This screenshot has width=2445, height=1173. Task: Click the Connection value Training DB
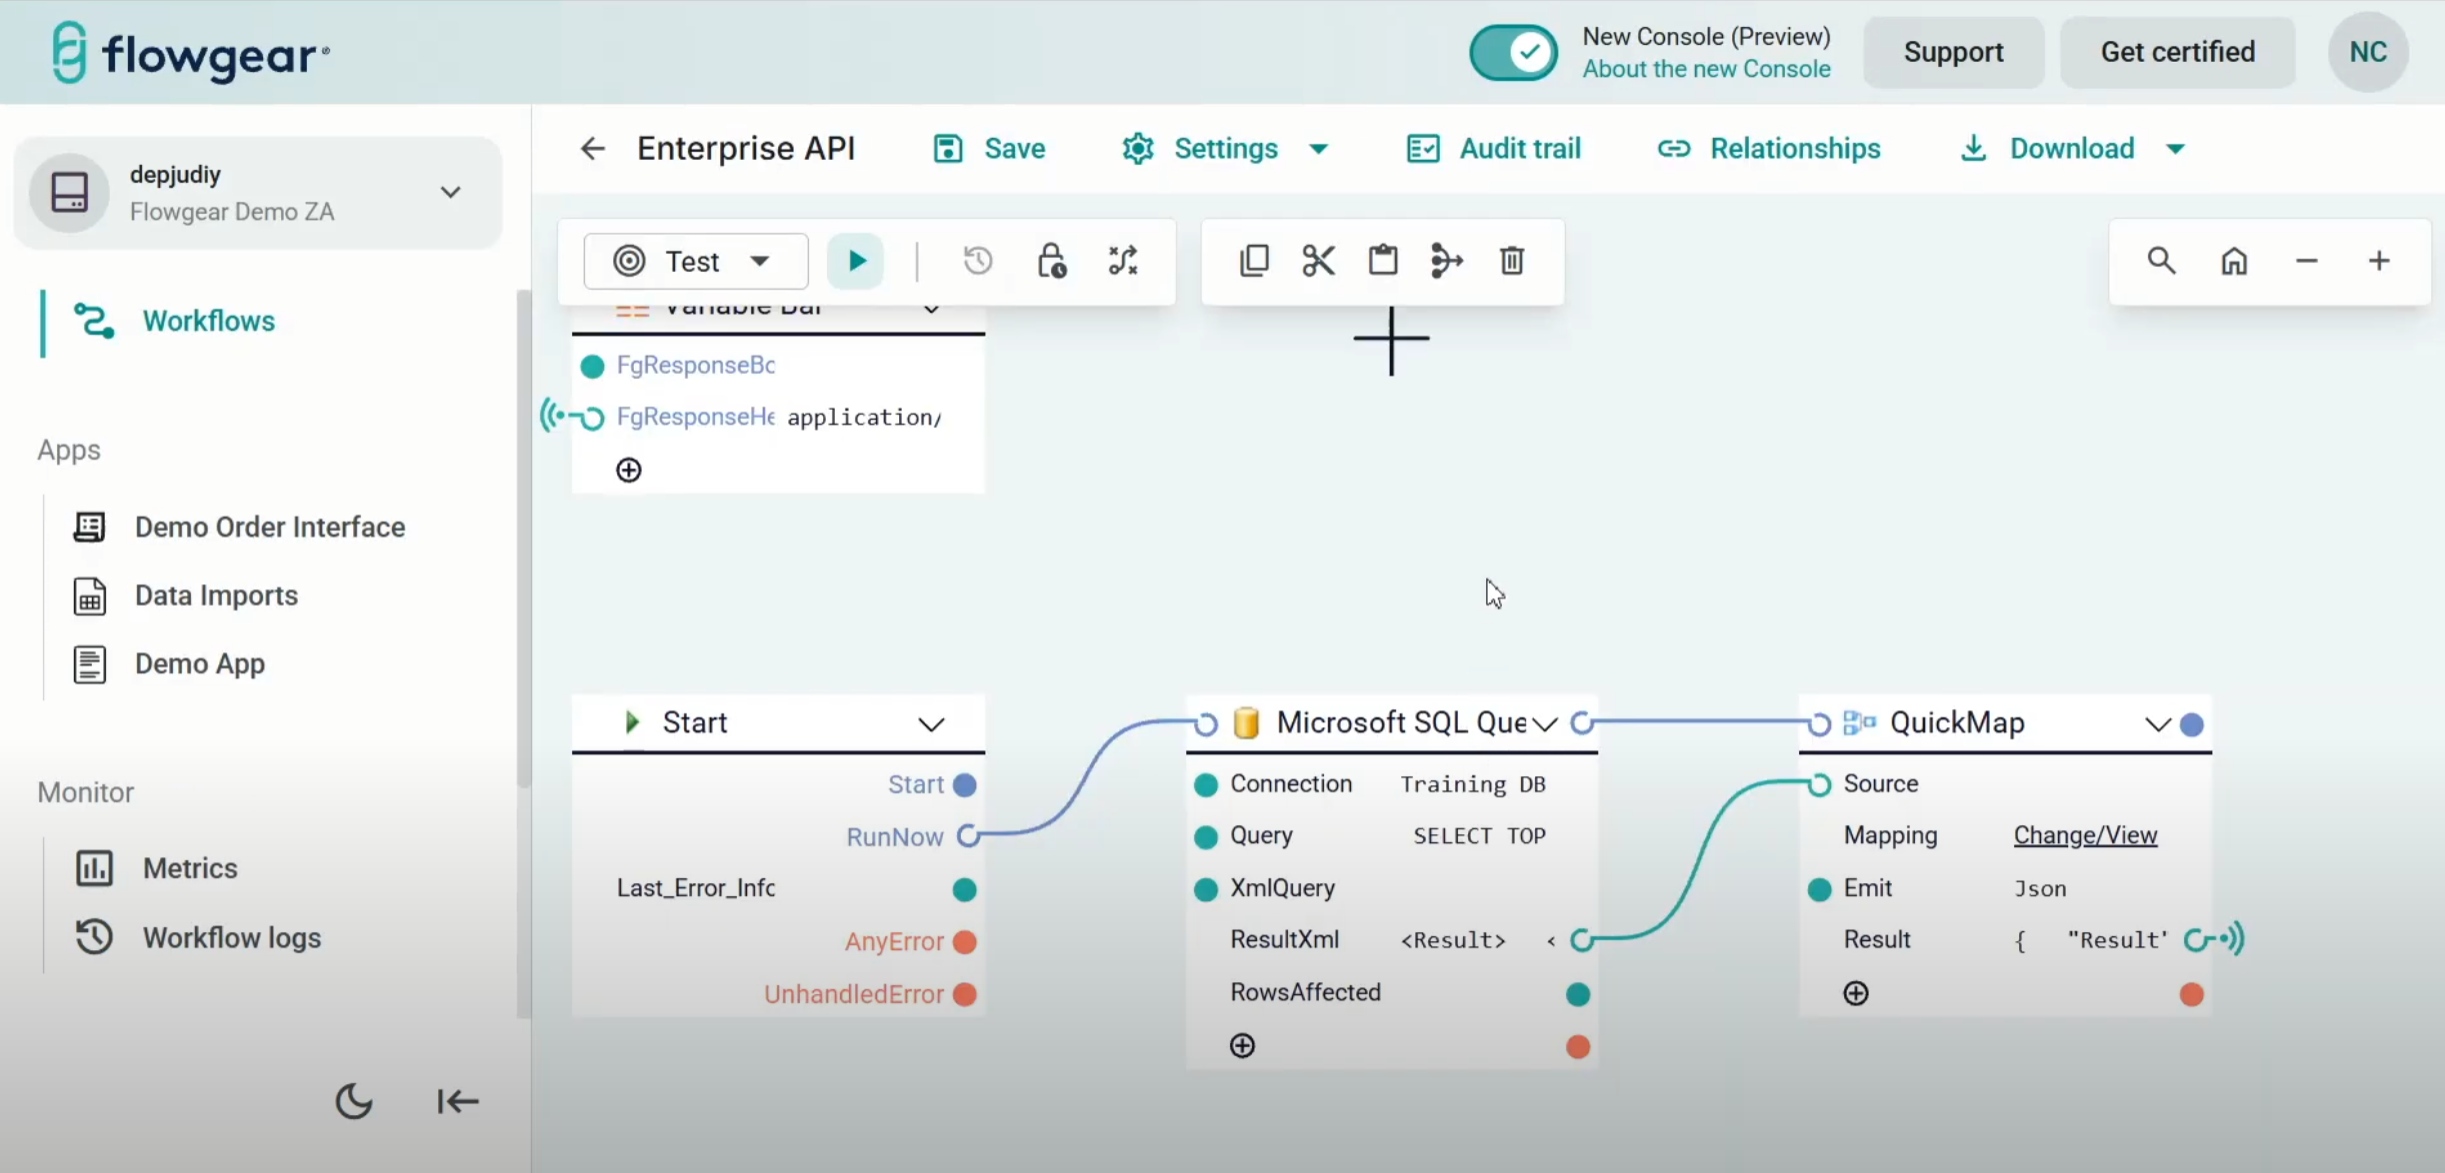point(1473,784)
